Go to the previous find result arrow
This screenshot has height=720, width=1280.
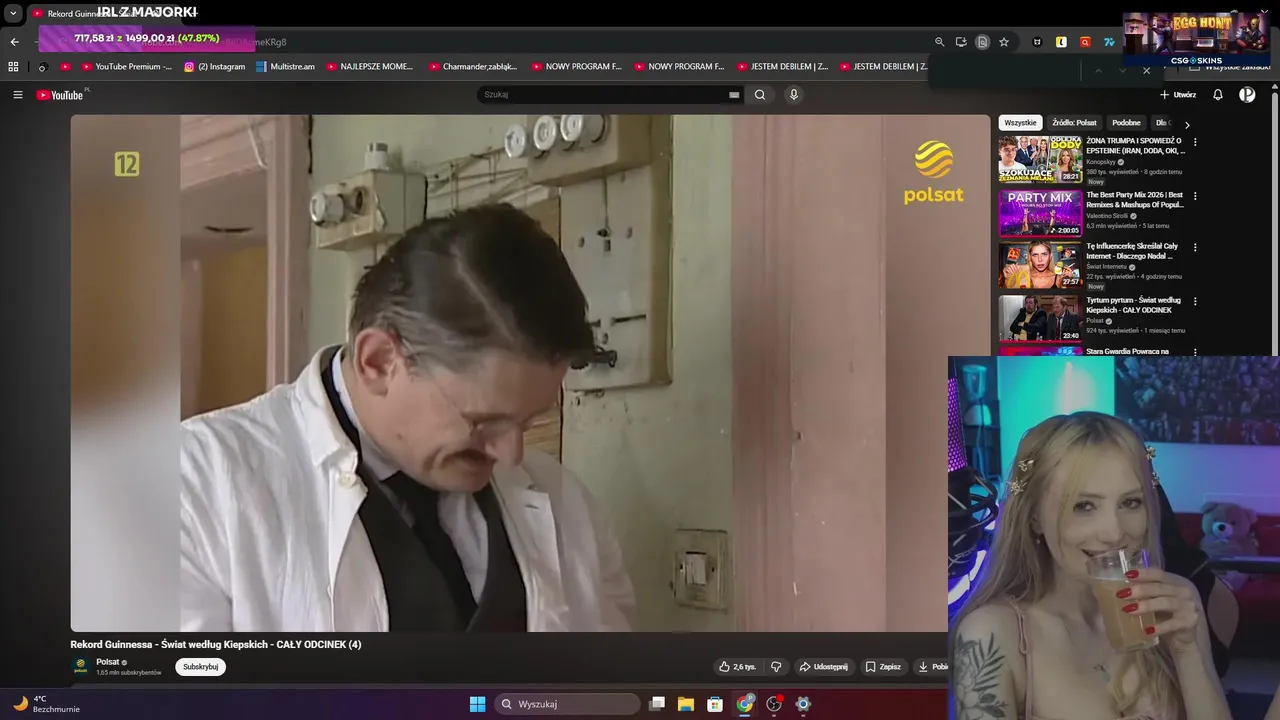tap(1098, 71)
